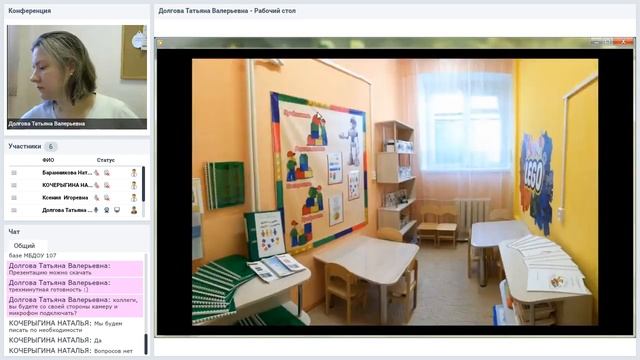Select participant name Баранникова Нат...
The image size is (640, 360).
(67, 173)
